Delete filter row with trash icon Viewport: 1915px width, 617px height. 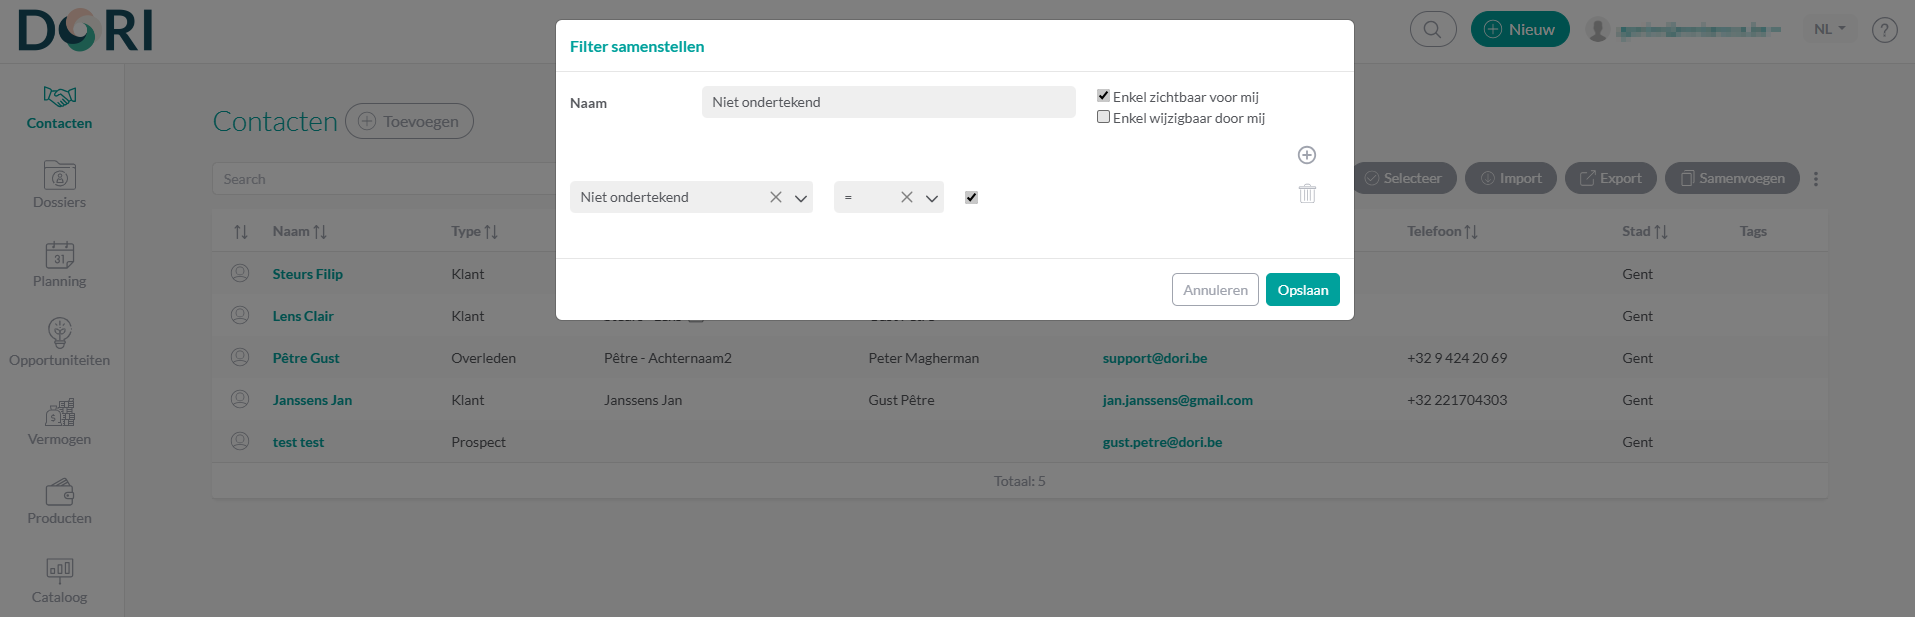tap(1307, 194)
